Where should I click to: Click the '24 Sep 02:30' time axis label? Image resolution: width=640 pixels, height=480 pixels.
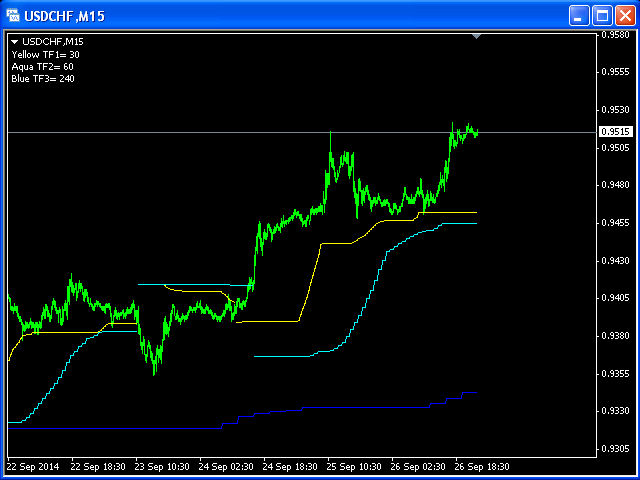click(x=227, y=467)
